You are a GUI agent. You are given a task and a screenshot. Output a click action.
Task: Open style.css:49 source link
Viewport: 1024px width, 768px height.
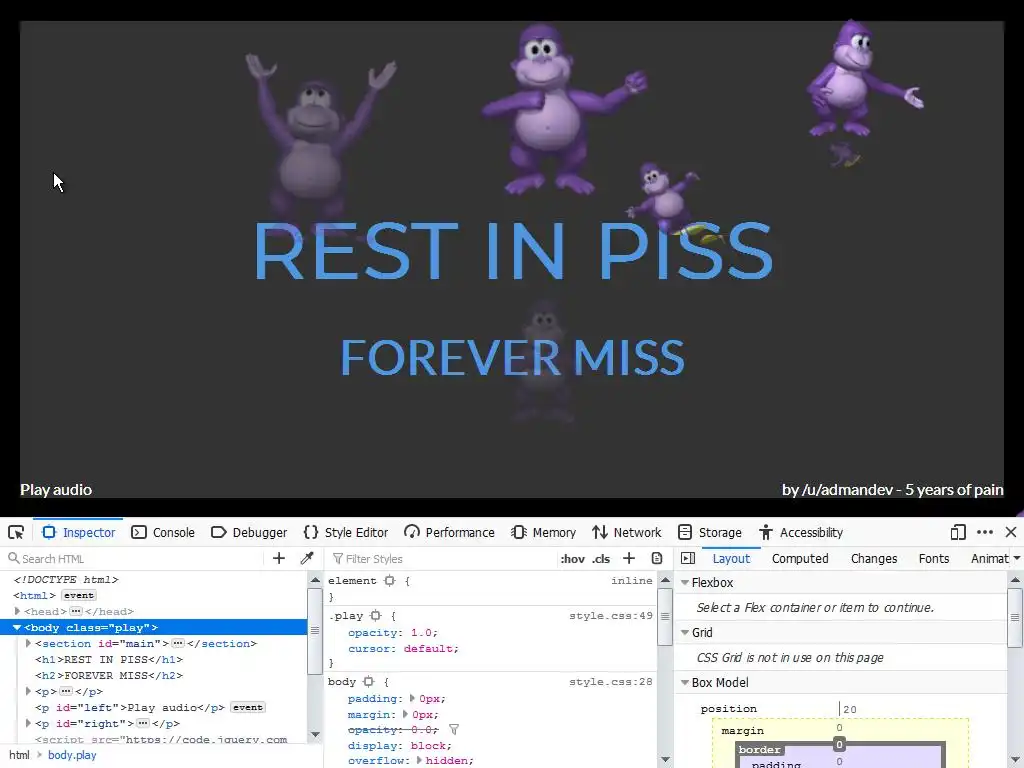[x=611, y=616]
